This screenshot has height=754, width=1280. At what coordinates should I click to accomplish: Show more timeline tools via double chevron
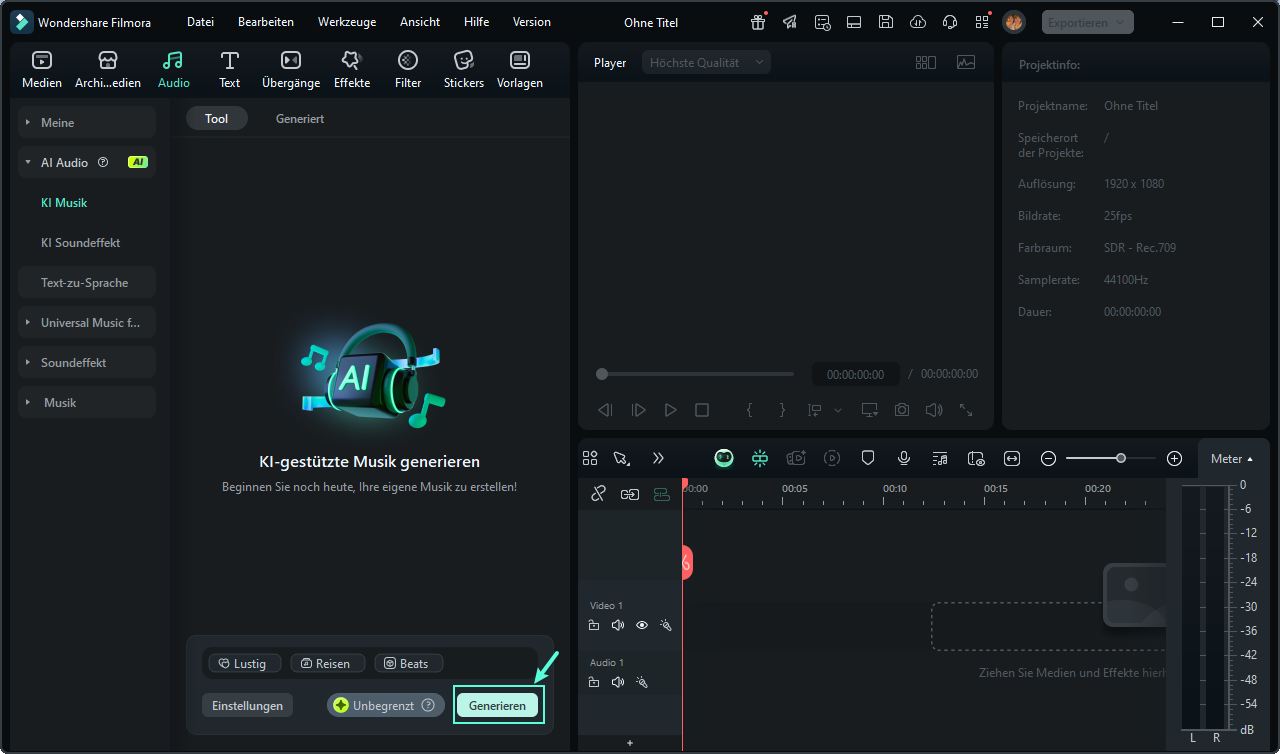(x=658, y=458)
